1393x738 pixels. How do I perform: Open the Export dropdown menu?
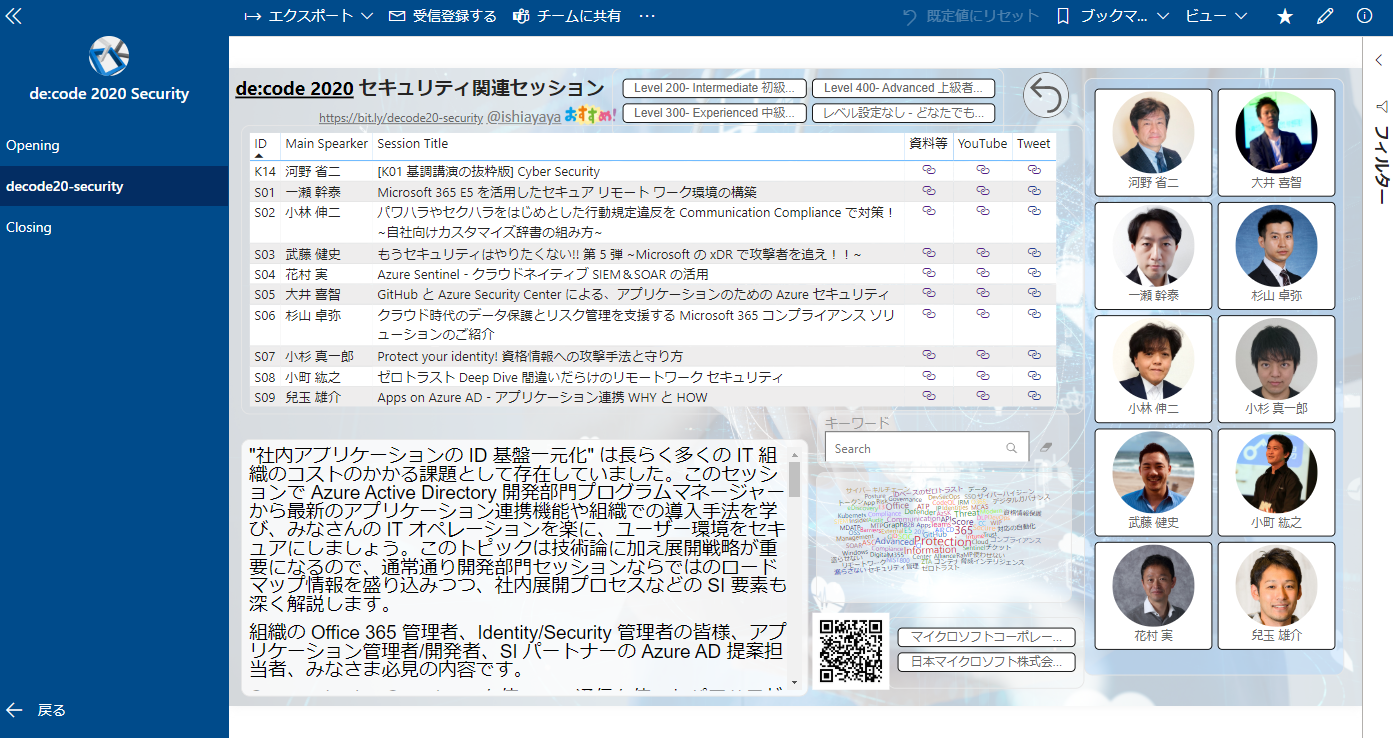(308, 16)
